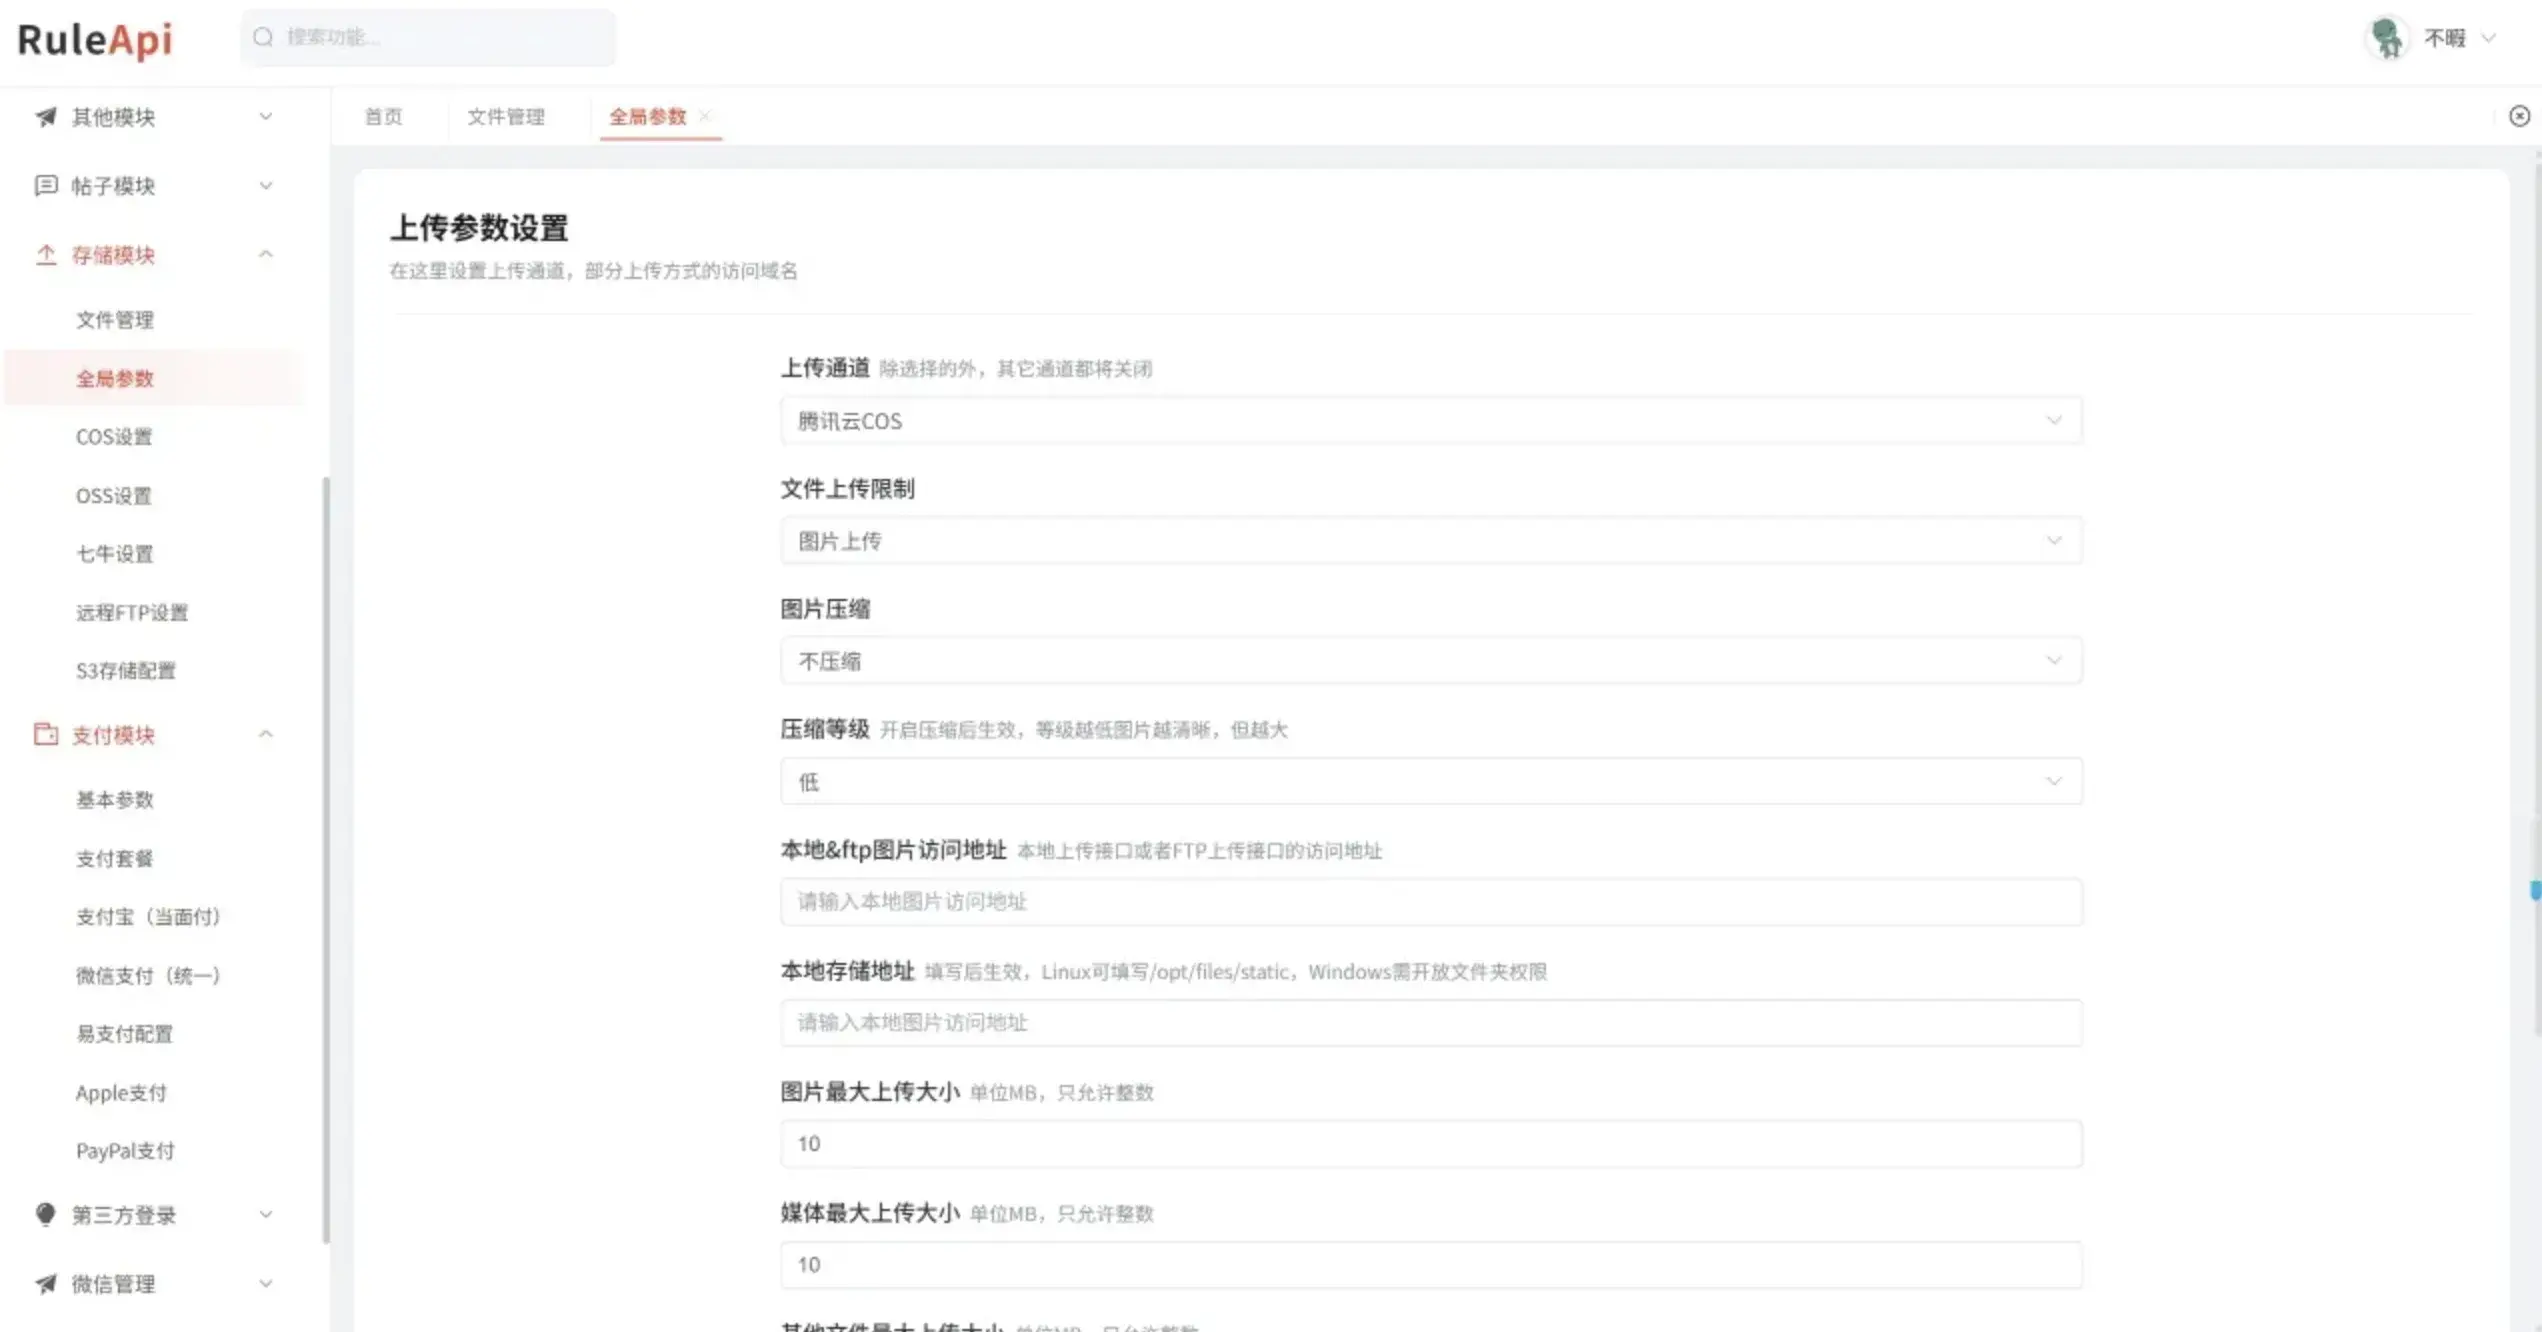Switch to the 首页 tab
This screenshot has height=1332, width=2542.
pyautogui.click(x=383, y=117)
